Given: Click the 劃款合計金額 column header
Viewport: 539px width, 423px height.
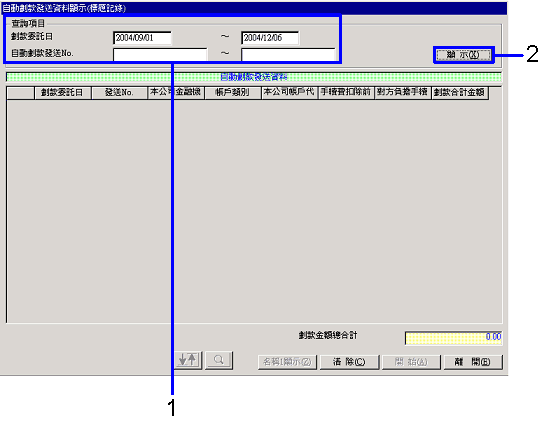Looking at the screenshot, I should pos(460,93).
